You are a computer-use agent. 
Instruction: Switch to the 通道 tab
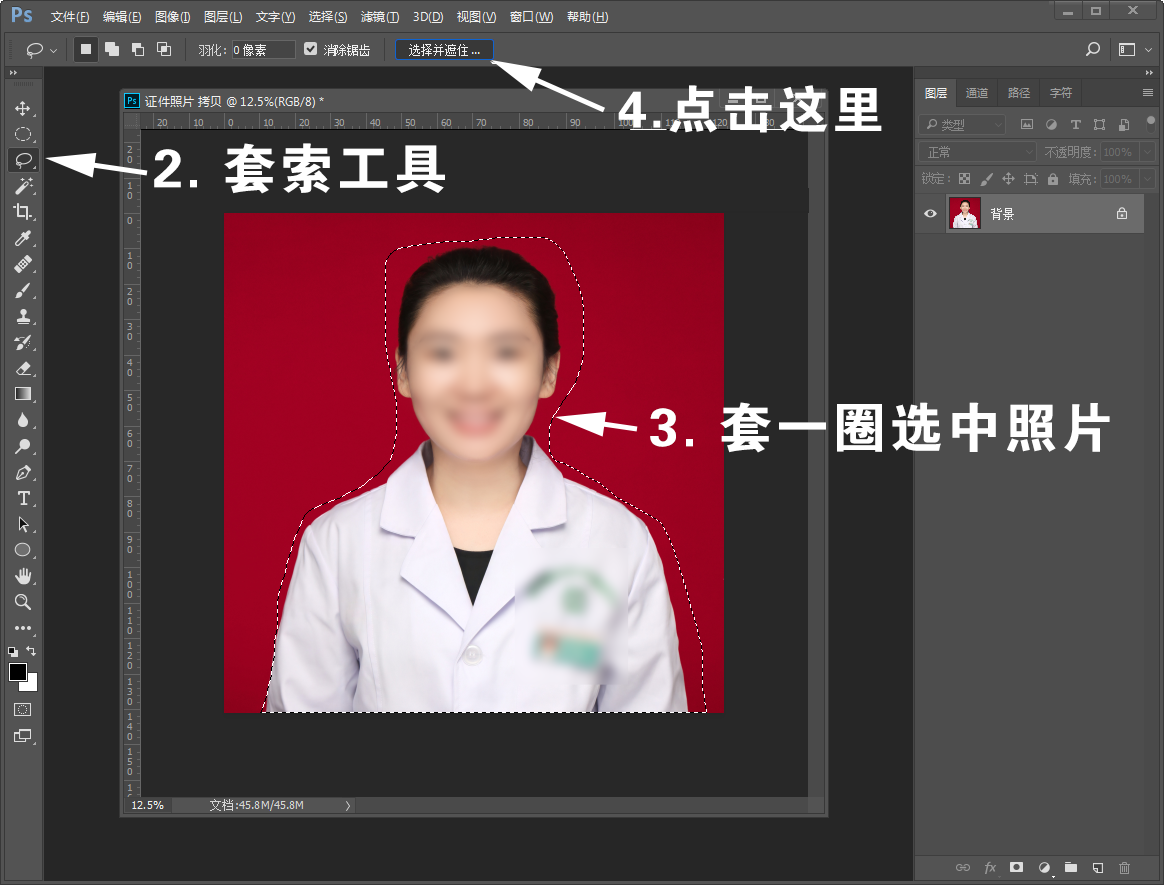click(x=976, y=93)
